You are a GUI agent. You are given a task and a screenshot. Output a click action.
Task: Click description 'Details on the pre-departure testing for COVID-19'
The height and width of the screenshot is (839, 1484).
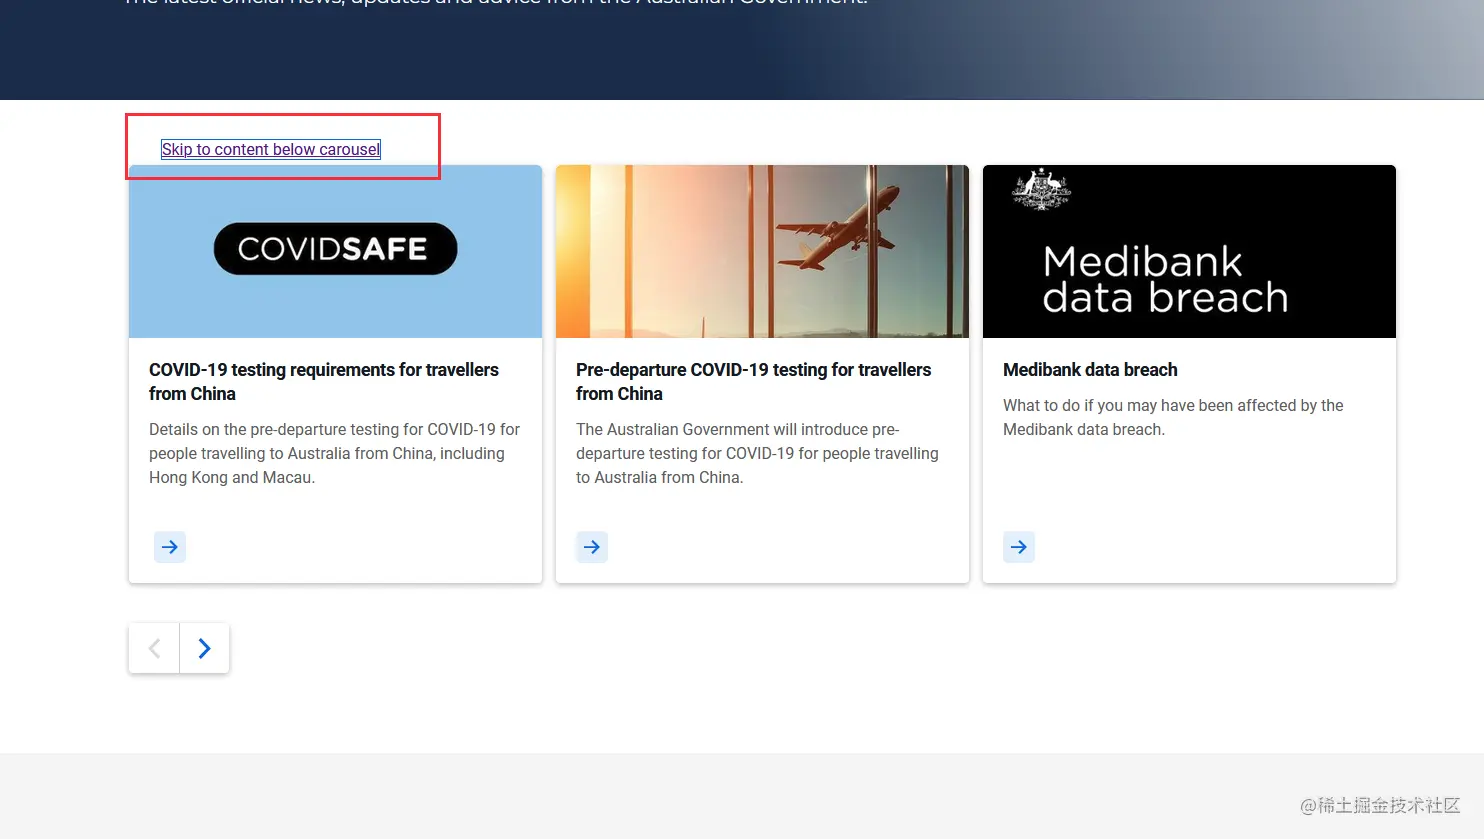click(335, 453)
